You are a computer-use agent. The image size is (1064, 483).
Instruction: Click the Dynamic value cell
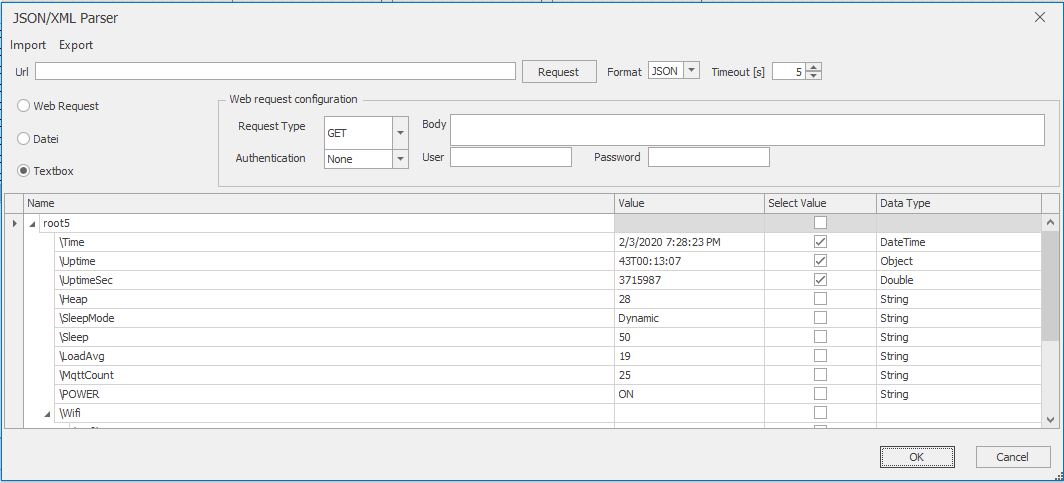689,318
